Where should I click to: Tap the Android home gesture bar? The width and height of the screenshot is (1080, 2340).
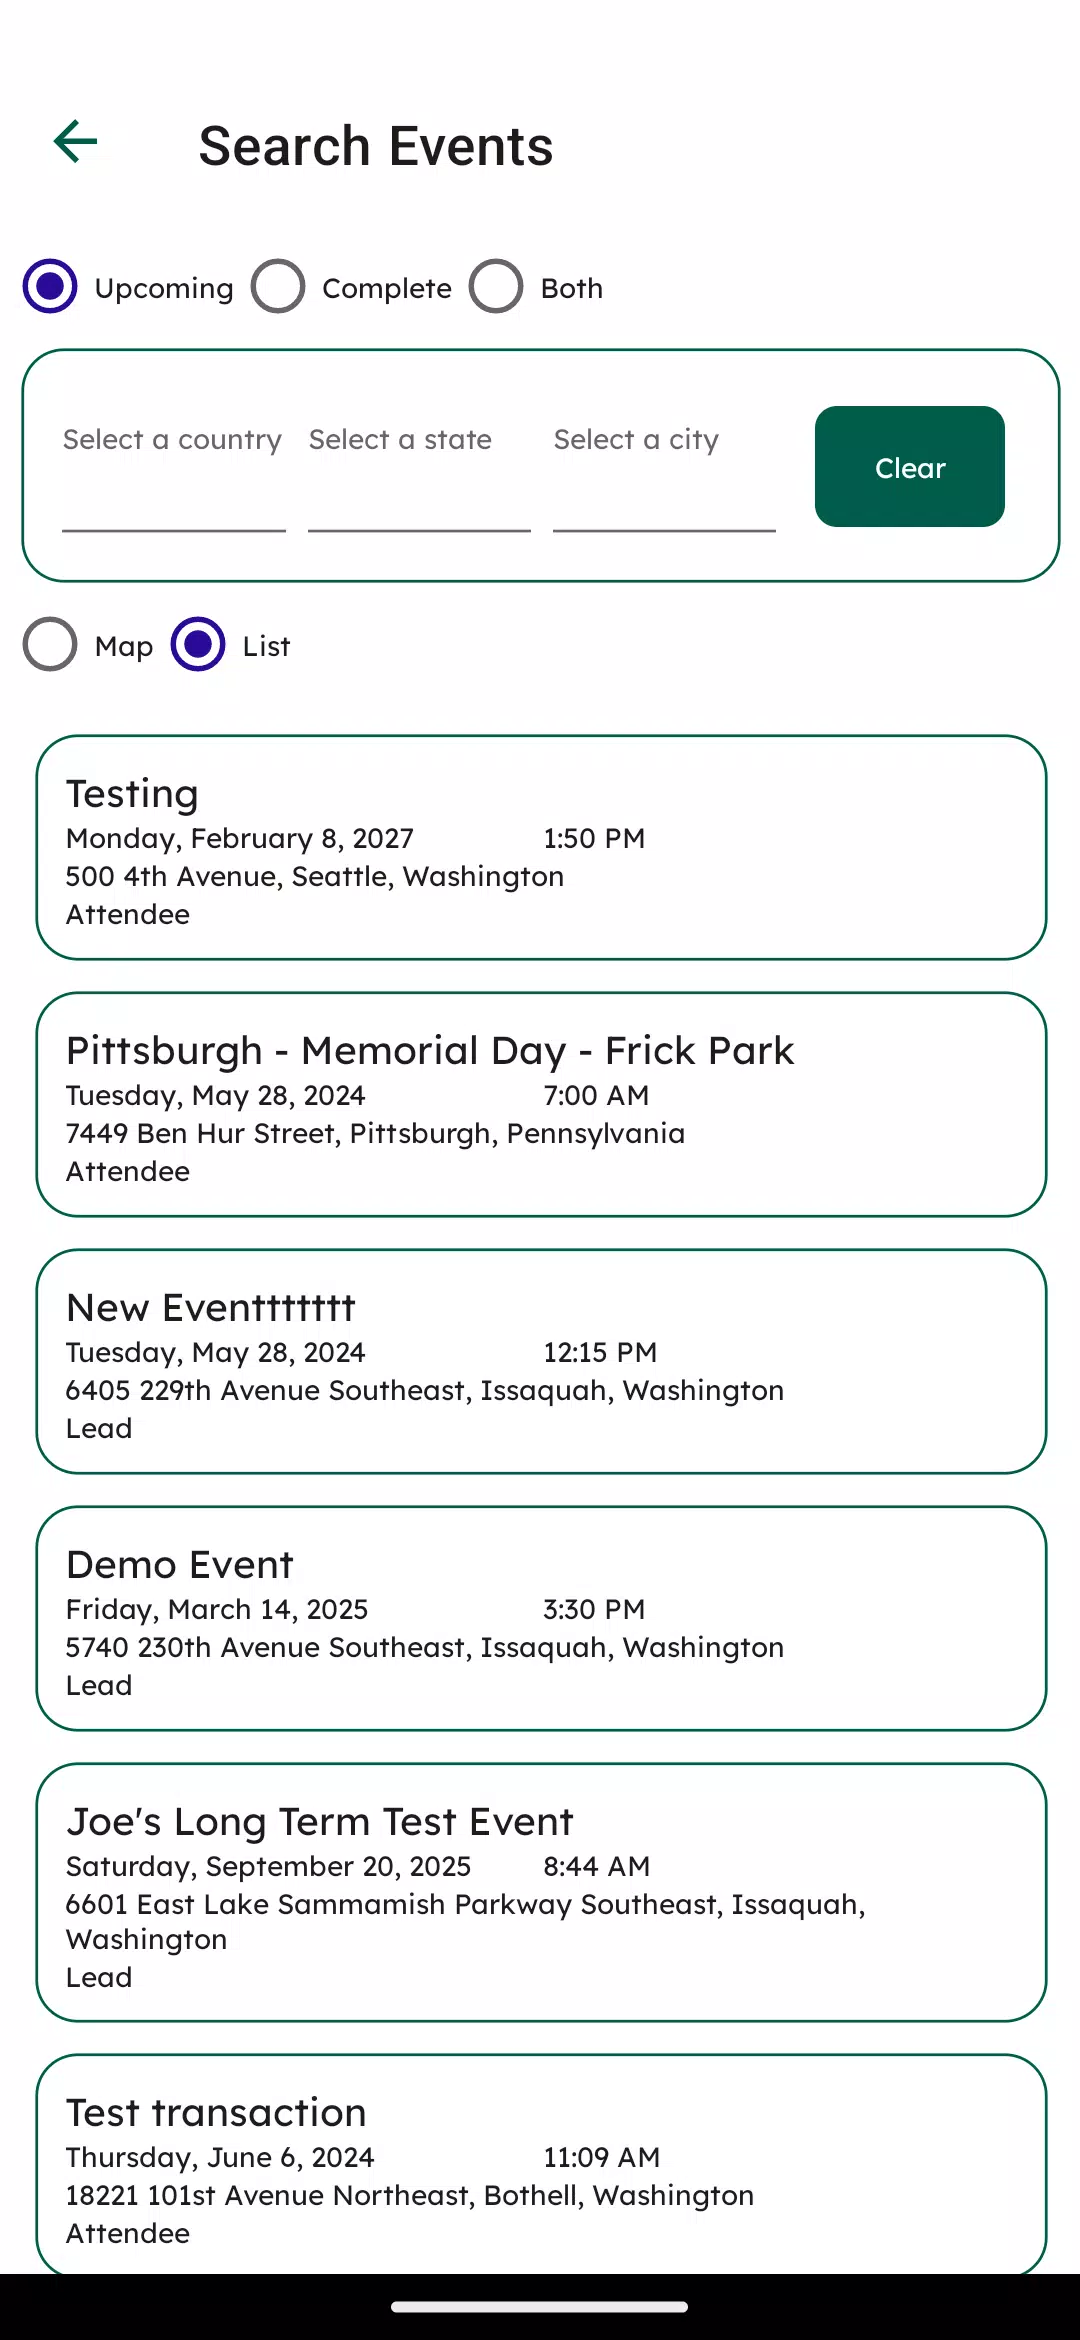(x=540, y=2307)
